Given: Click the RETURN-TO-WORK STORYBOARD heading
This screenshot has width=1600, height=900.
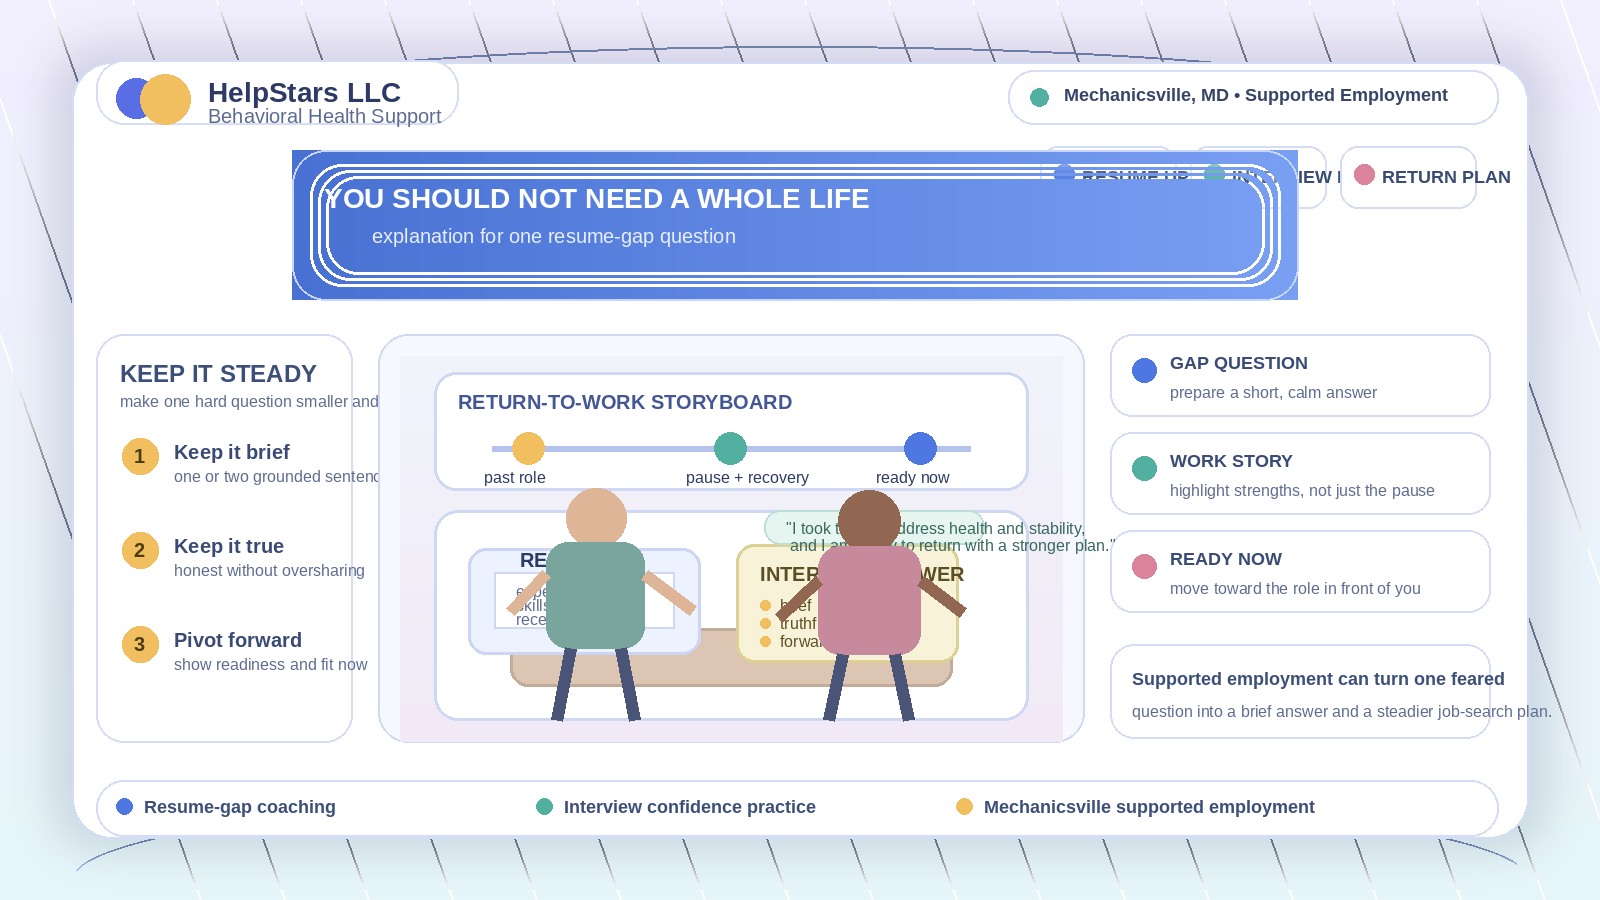Looking at the screenshot, I should click(x=625, y=402).
